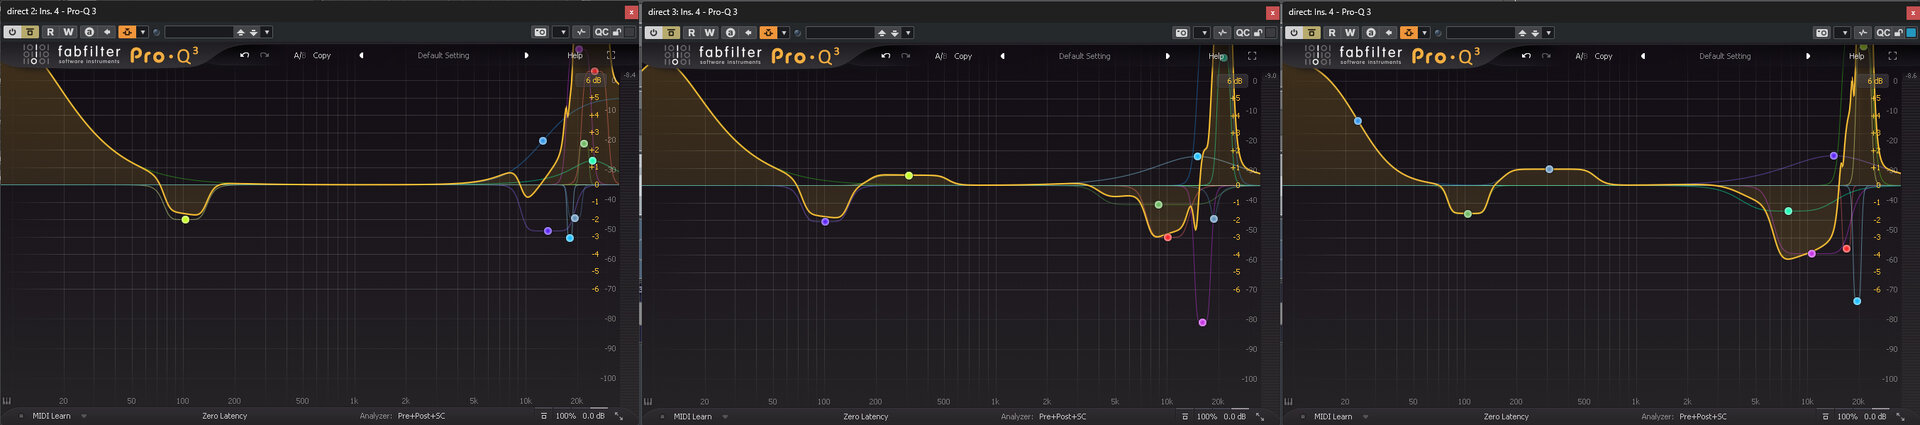Toggle bypass button in direct 2 window
Screen dimensions: 1920x425
[30, 32]
